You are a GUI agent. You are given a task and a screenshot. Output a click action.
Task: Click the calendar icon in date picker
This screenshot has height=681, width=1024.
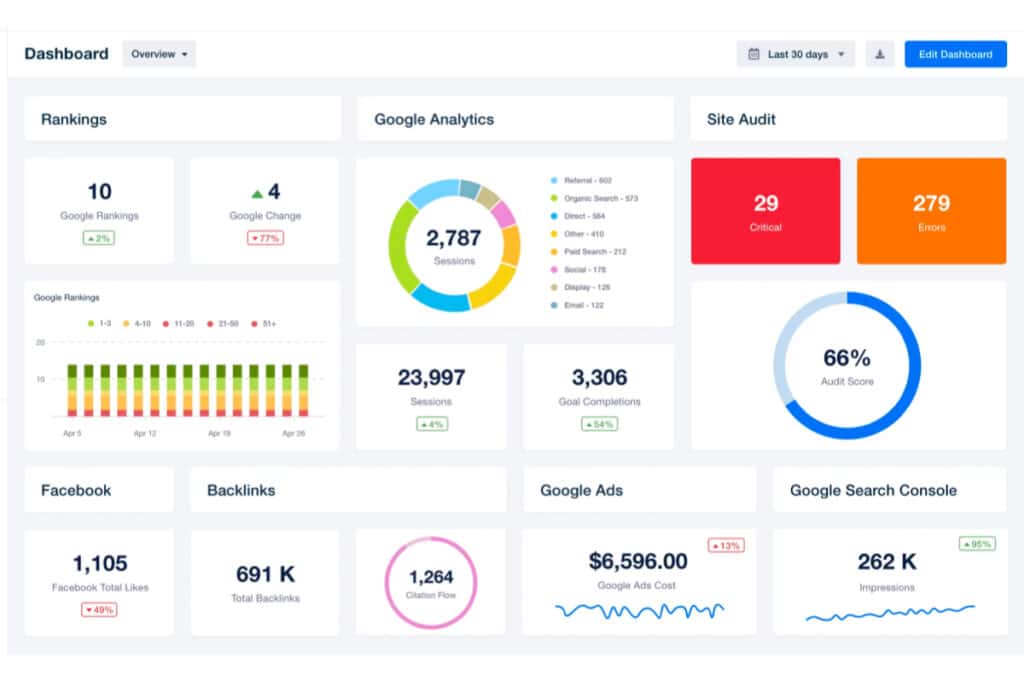[x=753, y=54]
